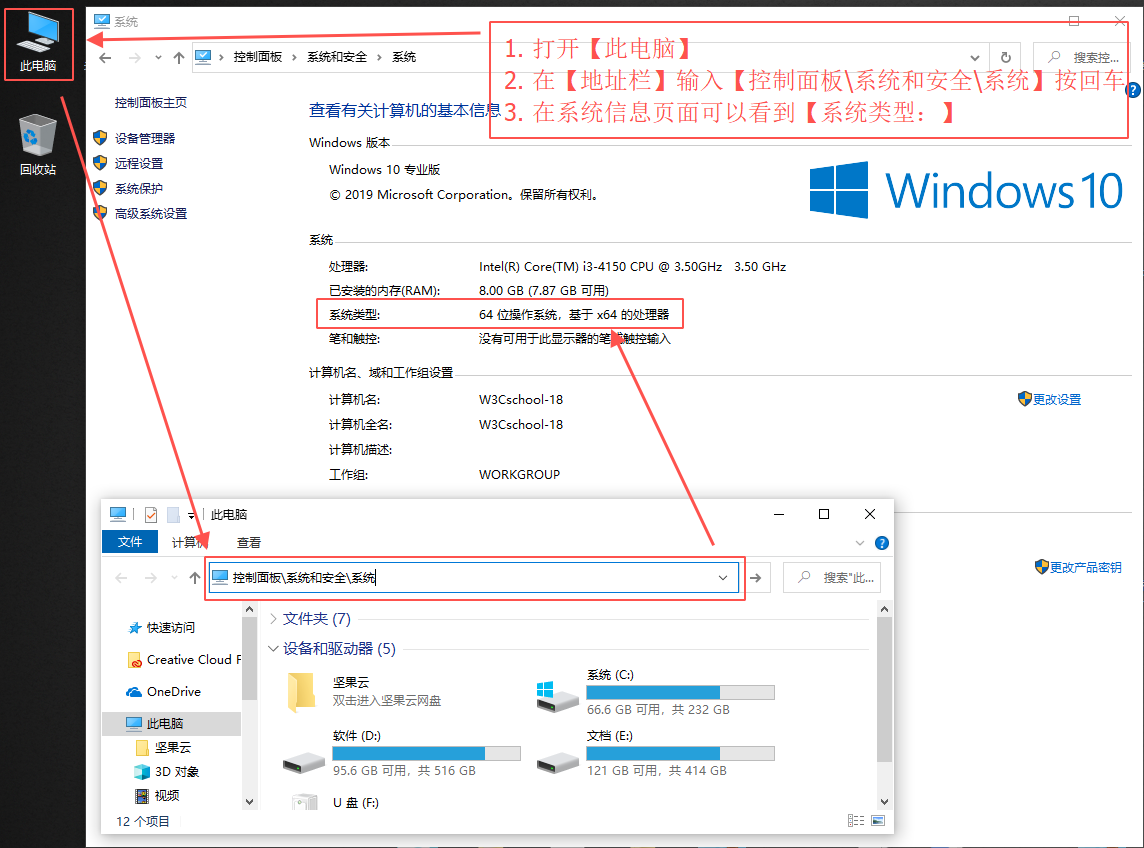
Task: Click 系统和安全 breadcrumb segment
Action: pos(337,57)
